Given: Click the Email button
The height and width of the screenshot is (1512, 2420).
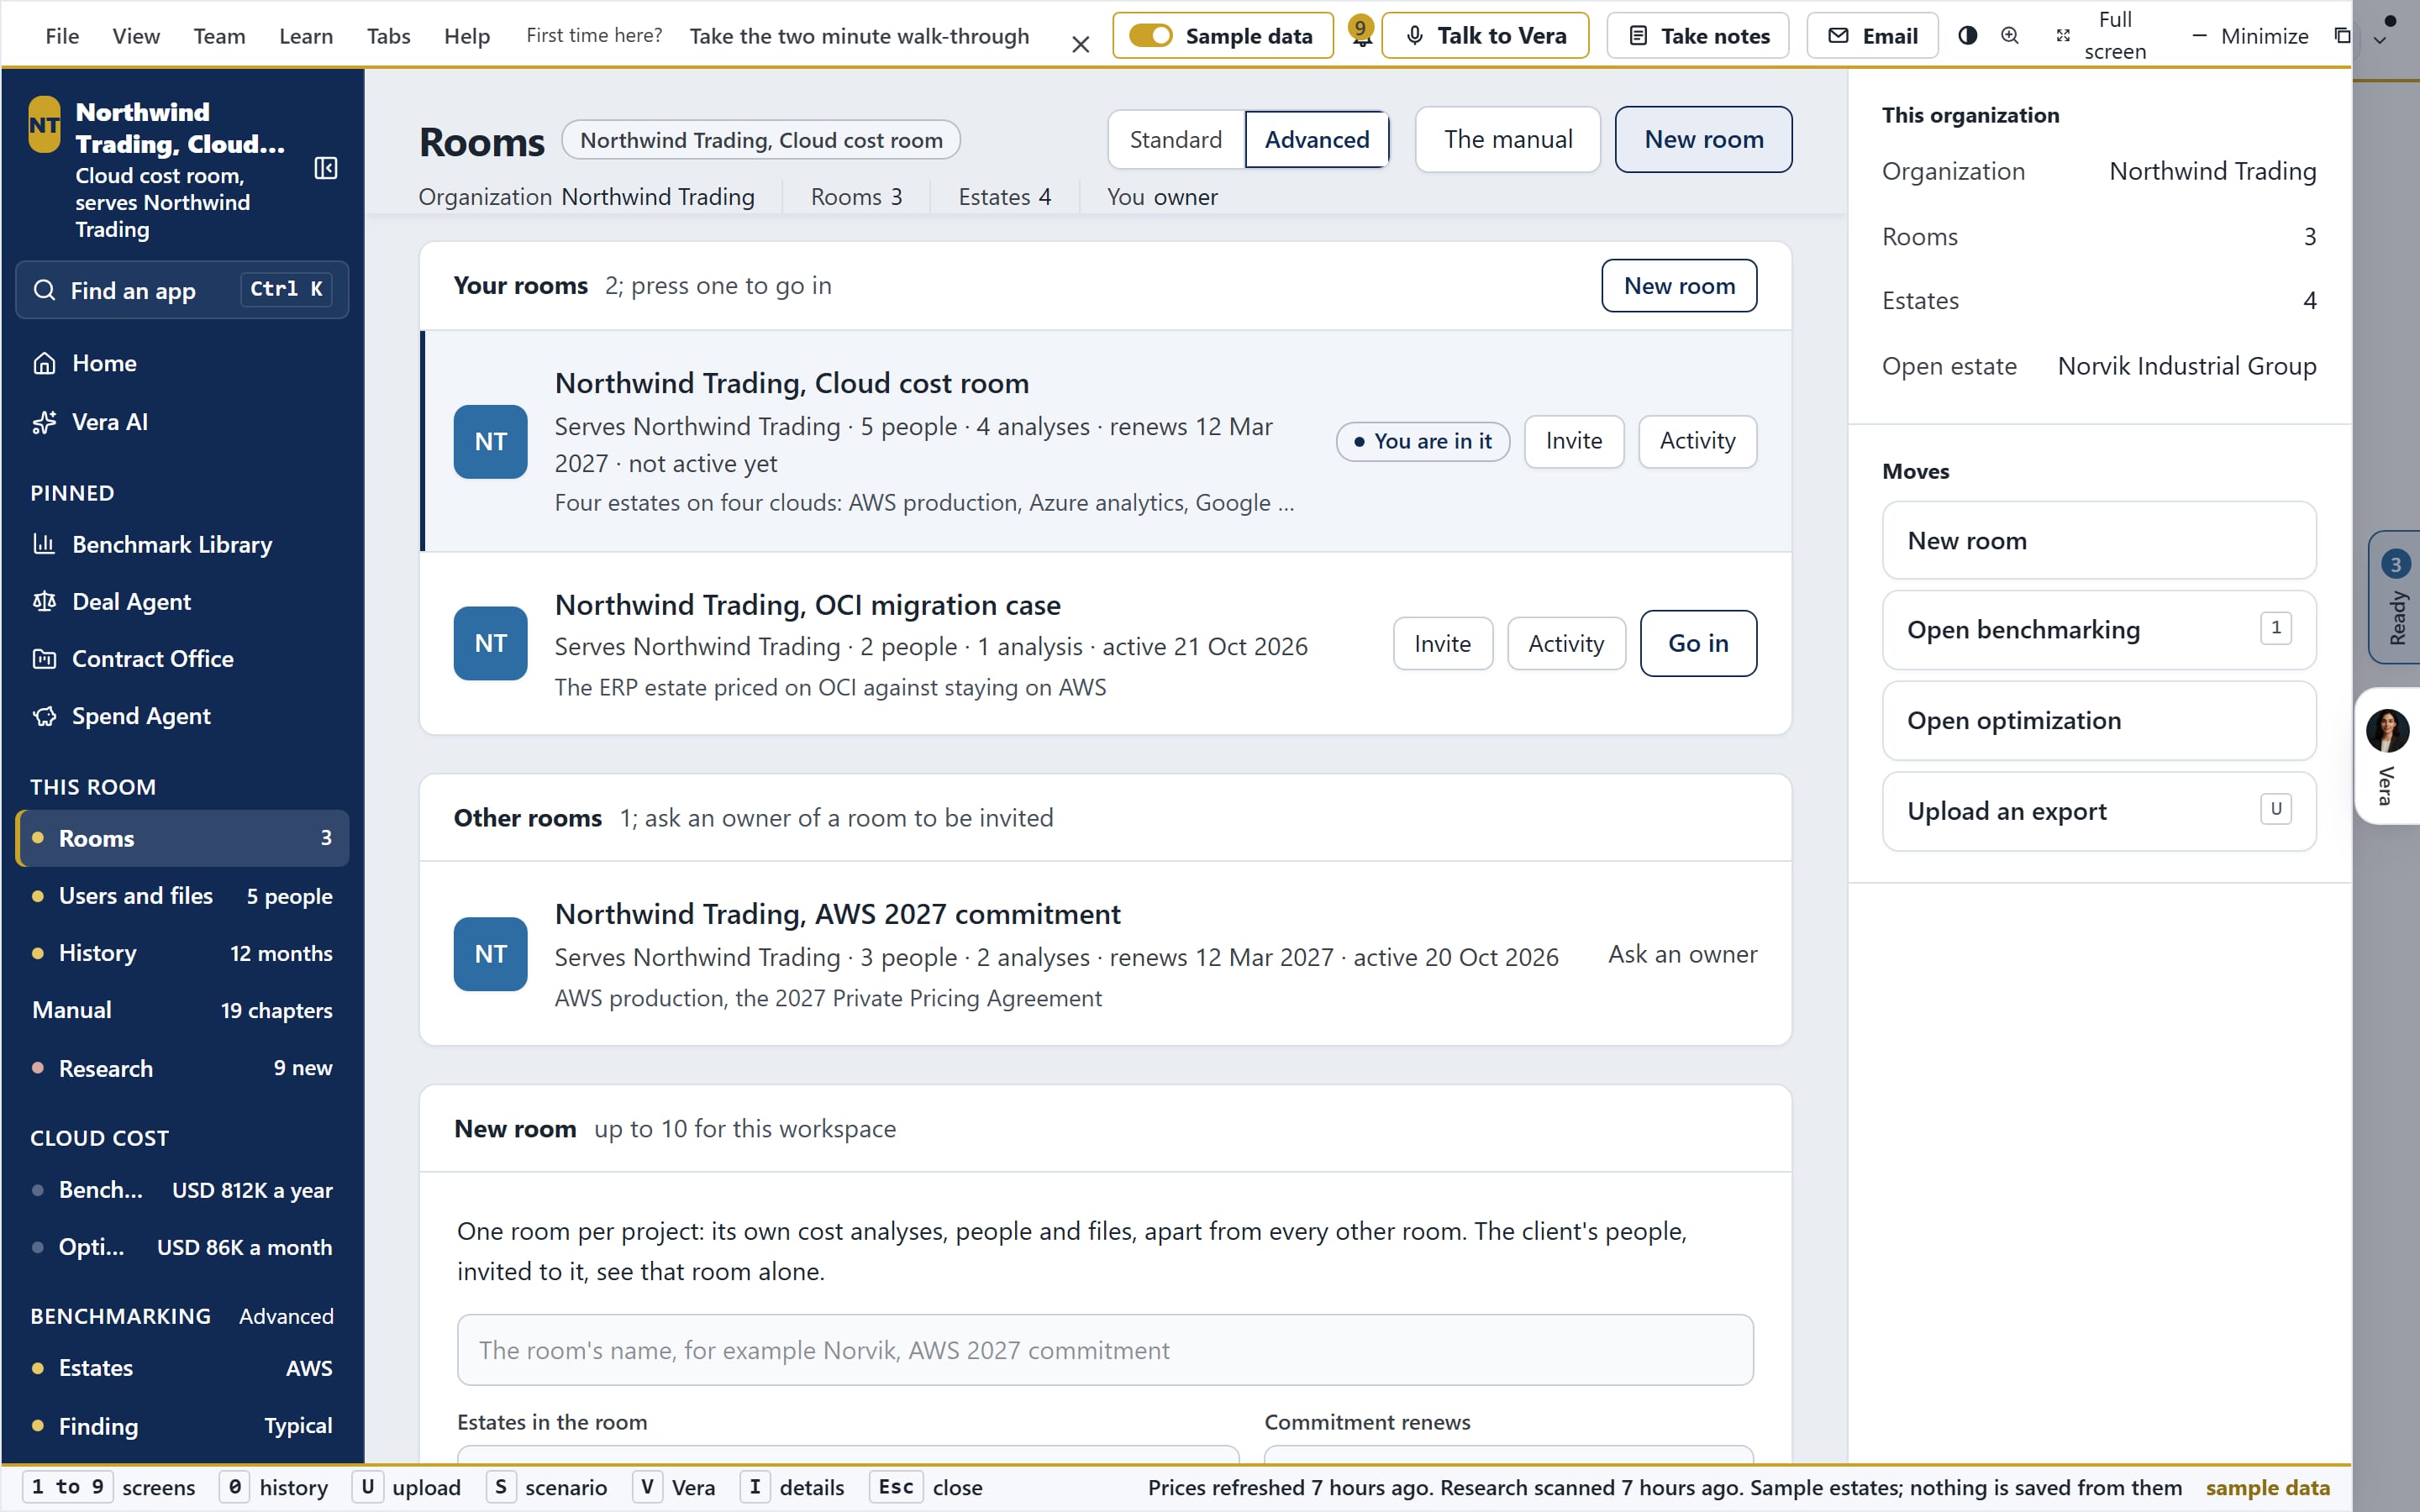Looking at the screenshot, I should 1872,35.
